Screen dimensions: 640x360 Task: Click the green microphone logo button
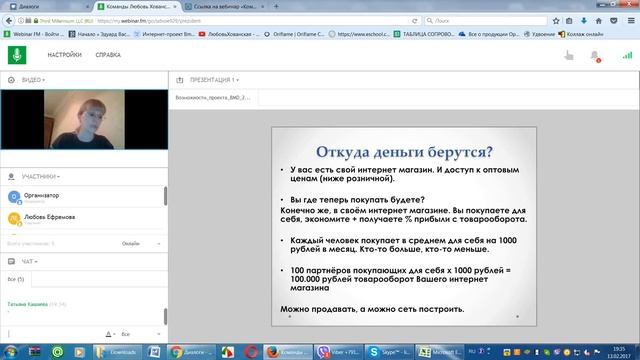tap(17, 55)
